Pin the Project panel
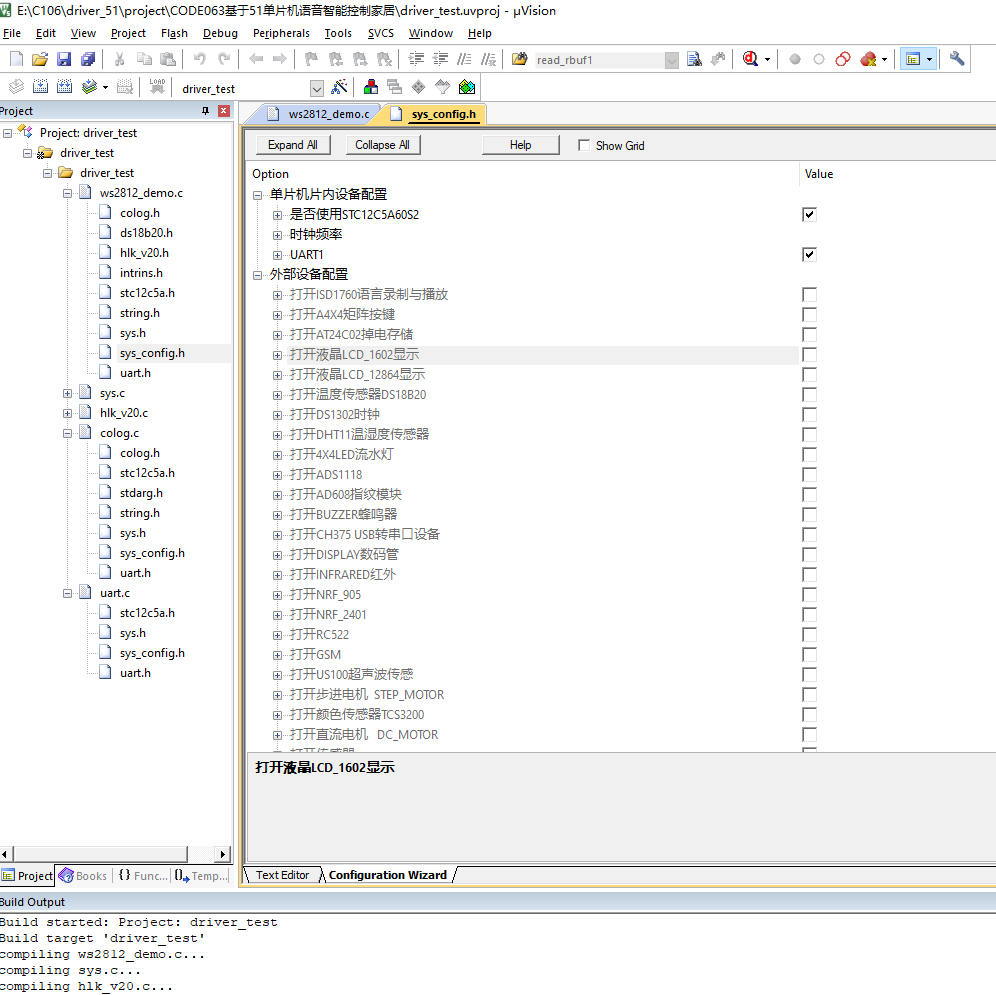This screenshot has height=995, width=996. 205,111
